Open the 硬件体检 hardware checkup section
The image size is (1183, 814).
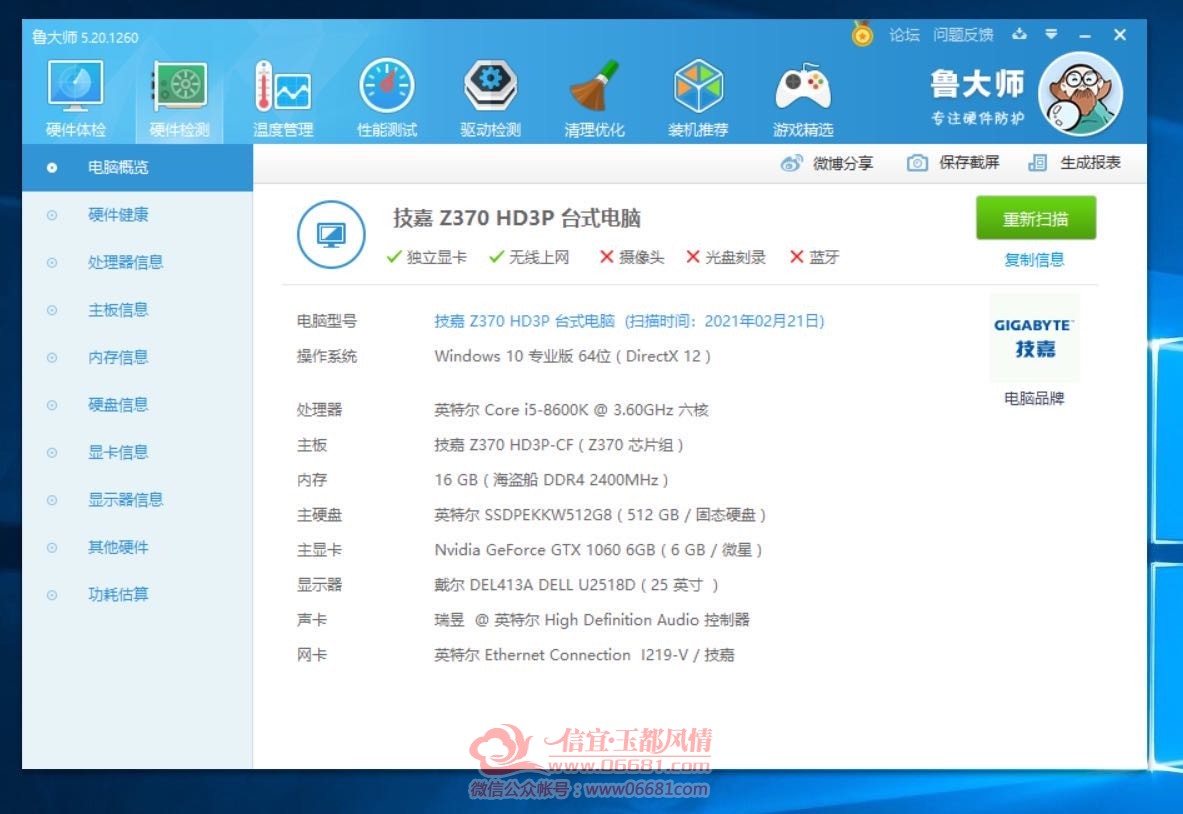coord(75,98)
